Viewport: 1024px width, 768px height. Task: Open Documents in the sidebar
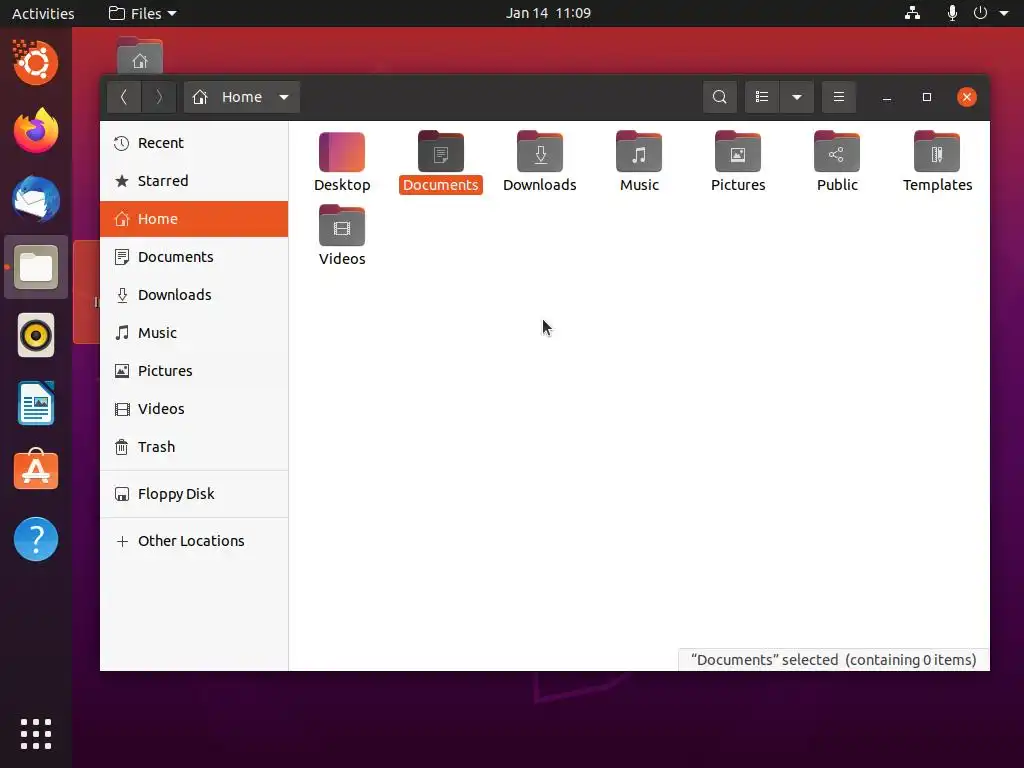coord(194,257)
